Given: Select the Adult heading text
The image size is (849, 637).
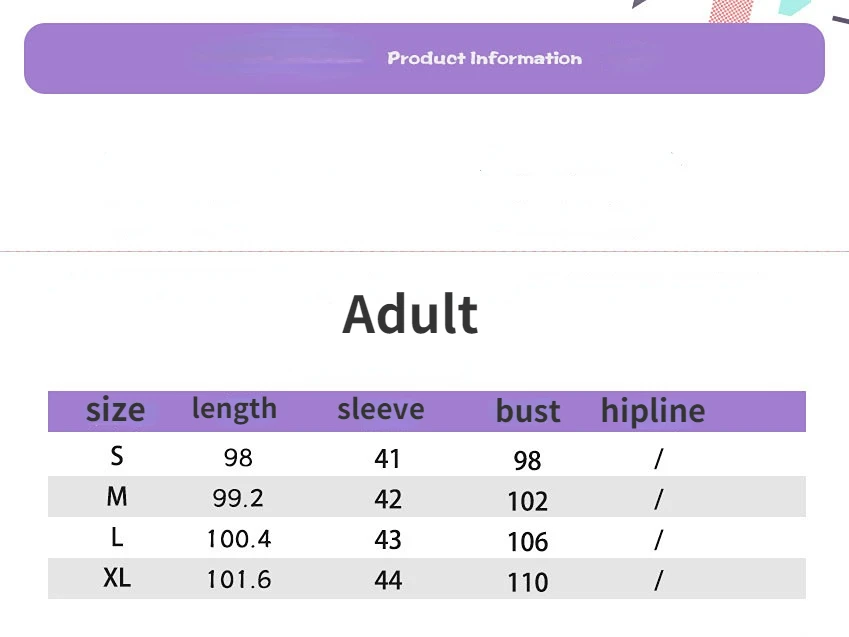Looking at the screenshot, I should pos(410,315).
